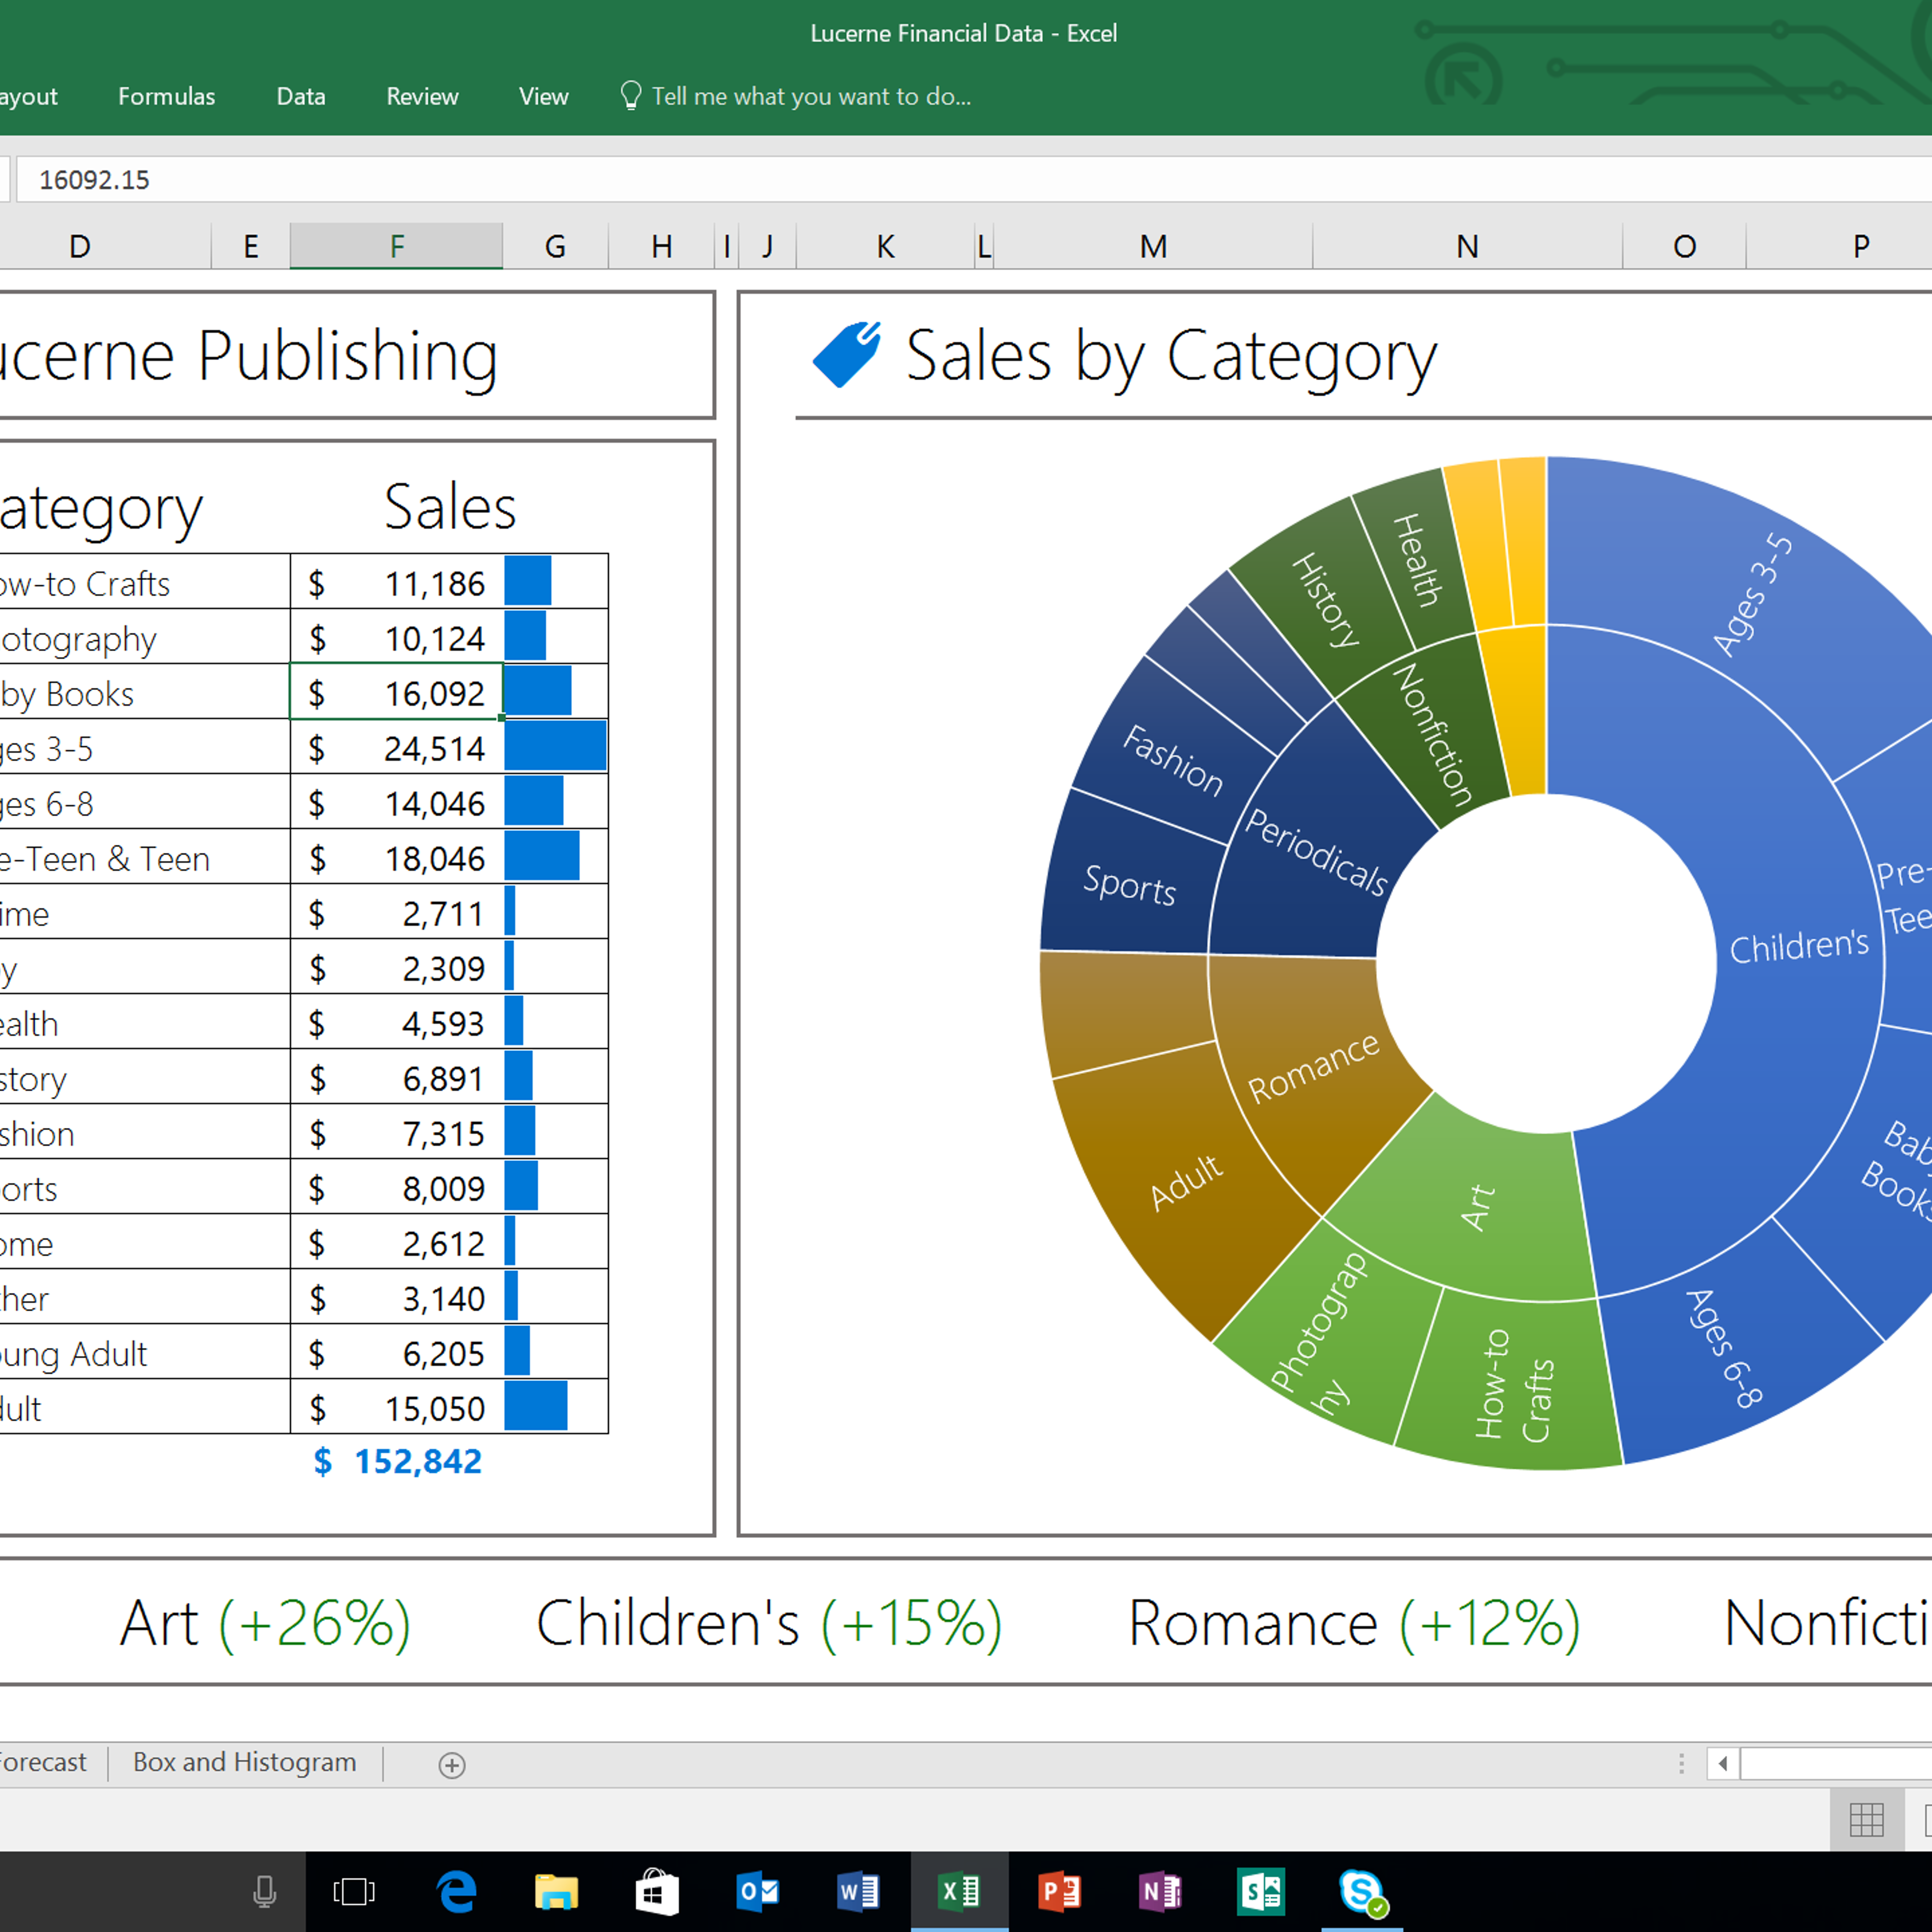Click the total $ 152,842 cell

point(398,1462)
